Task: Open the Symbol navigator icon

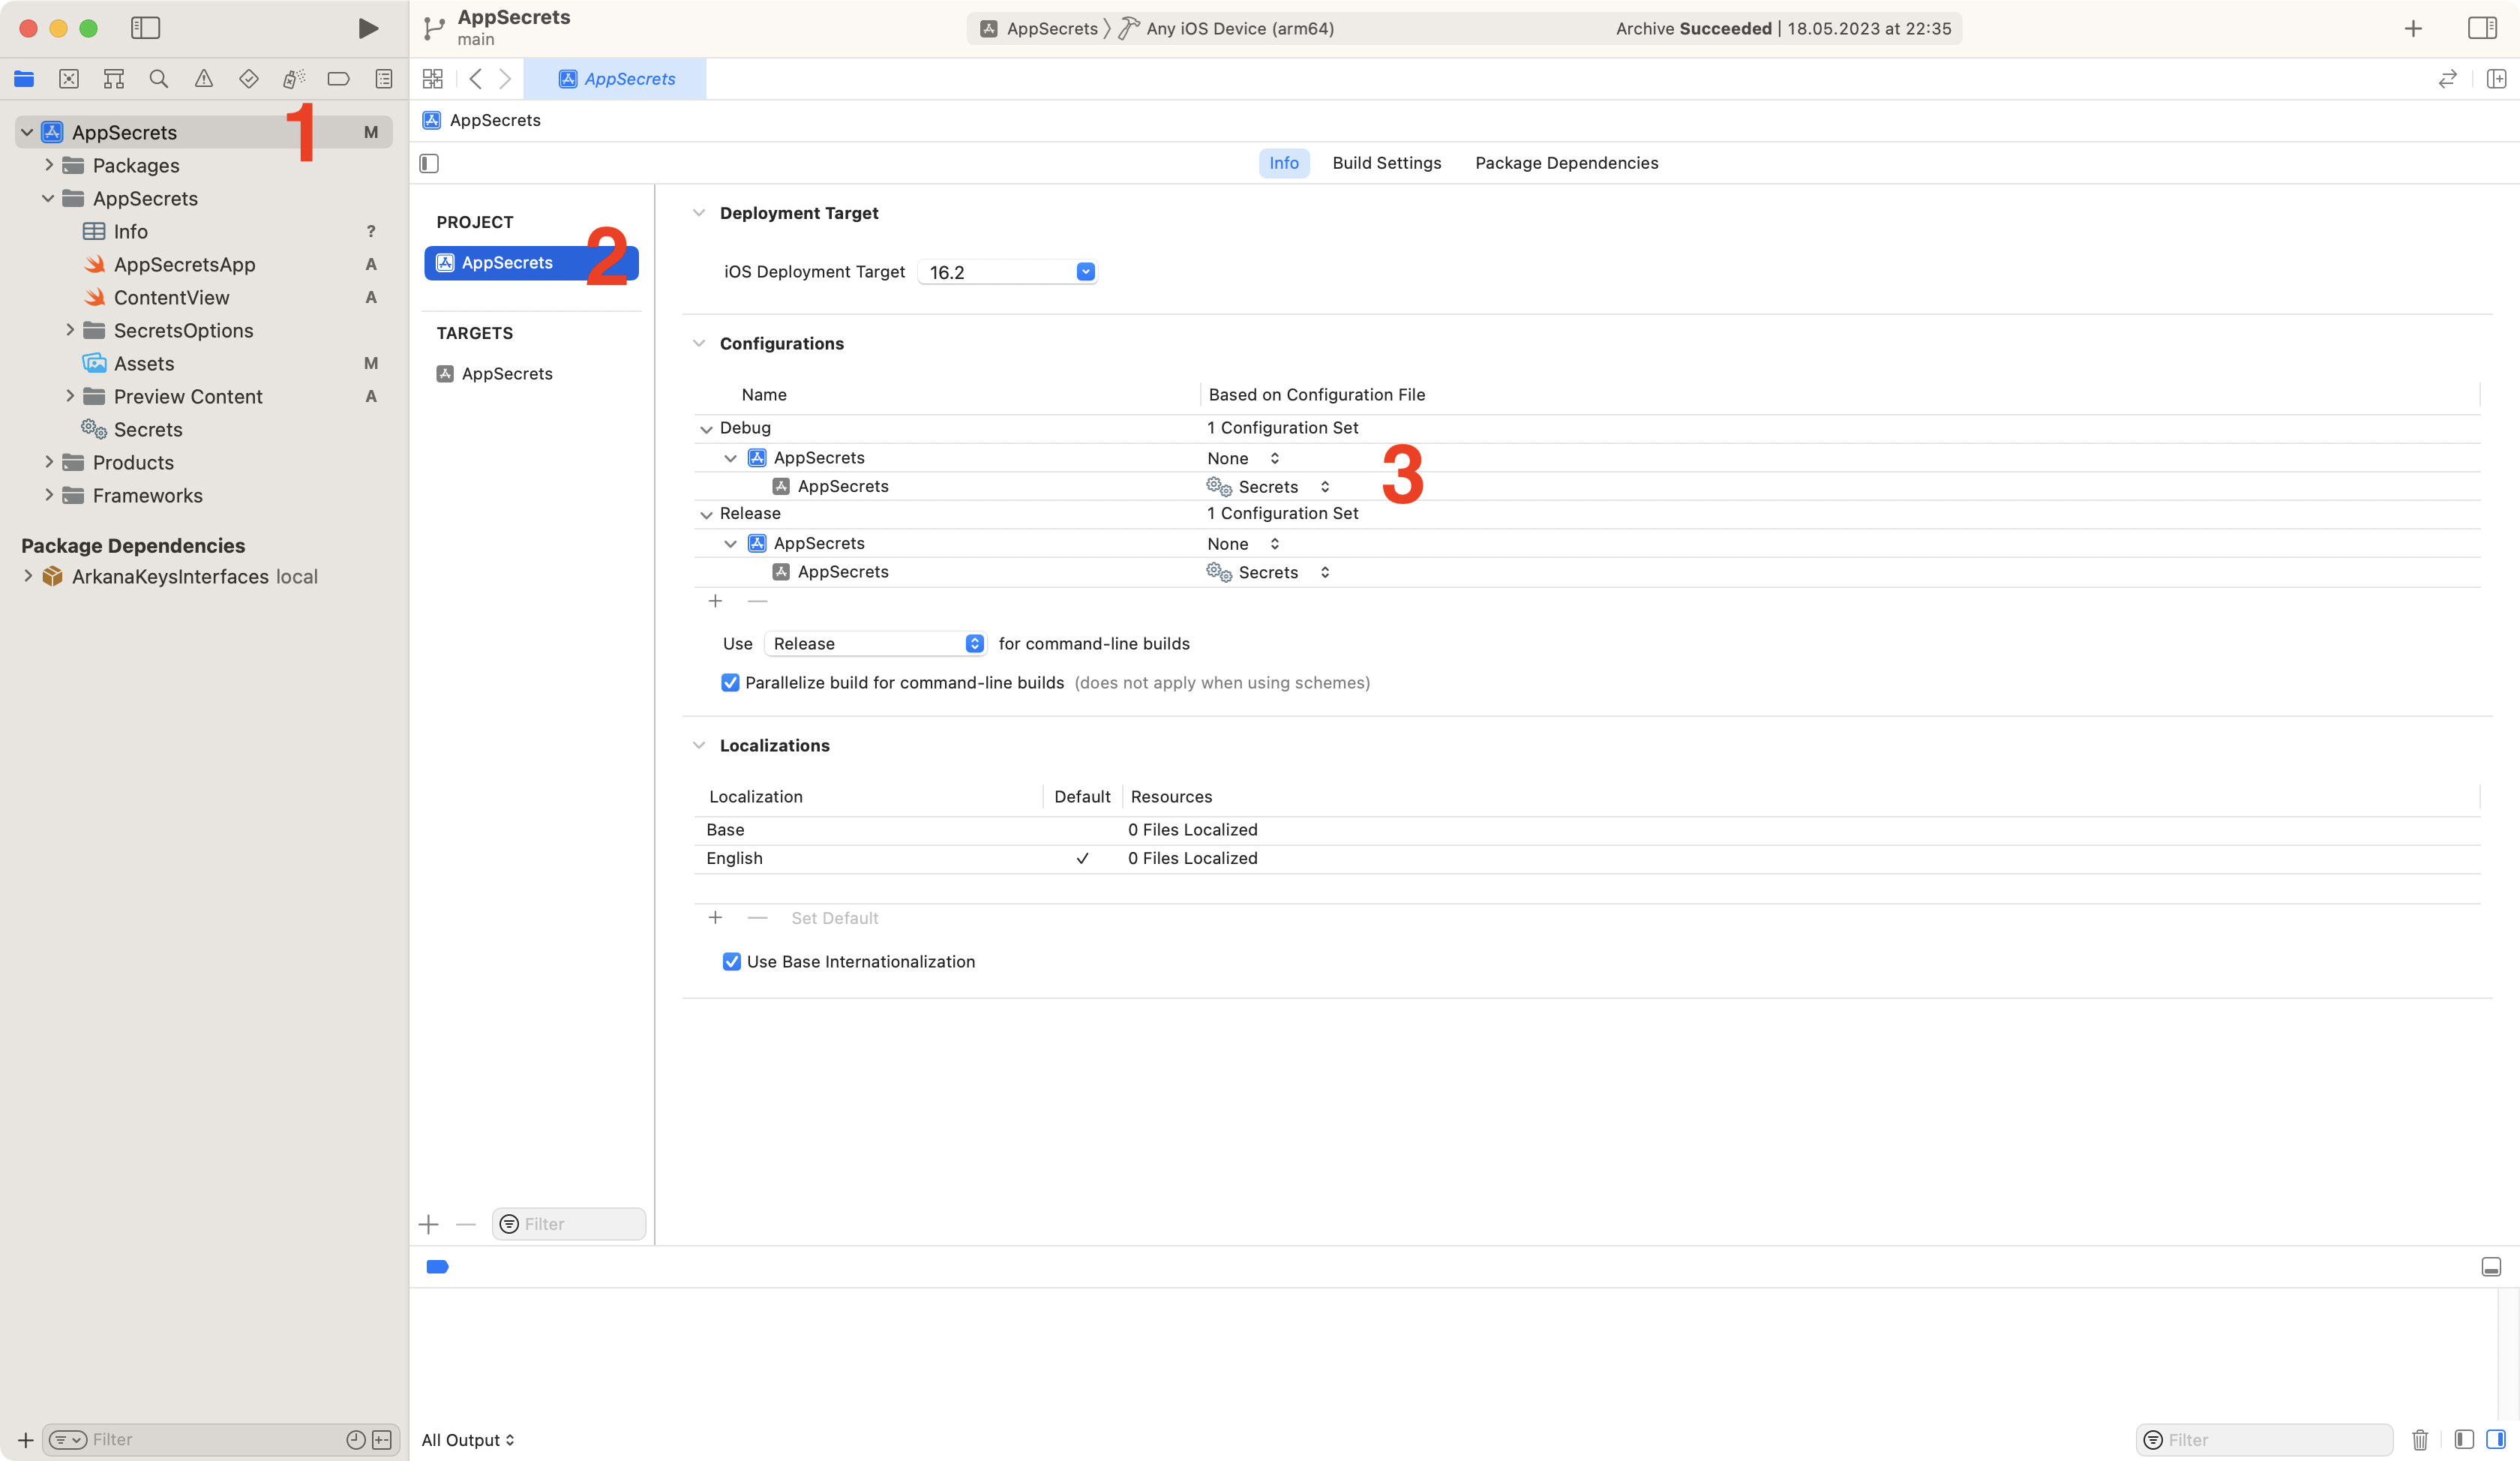Action: (114, 78)
